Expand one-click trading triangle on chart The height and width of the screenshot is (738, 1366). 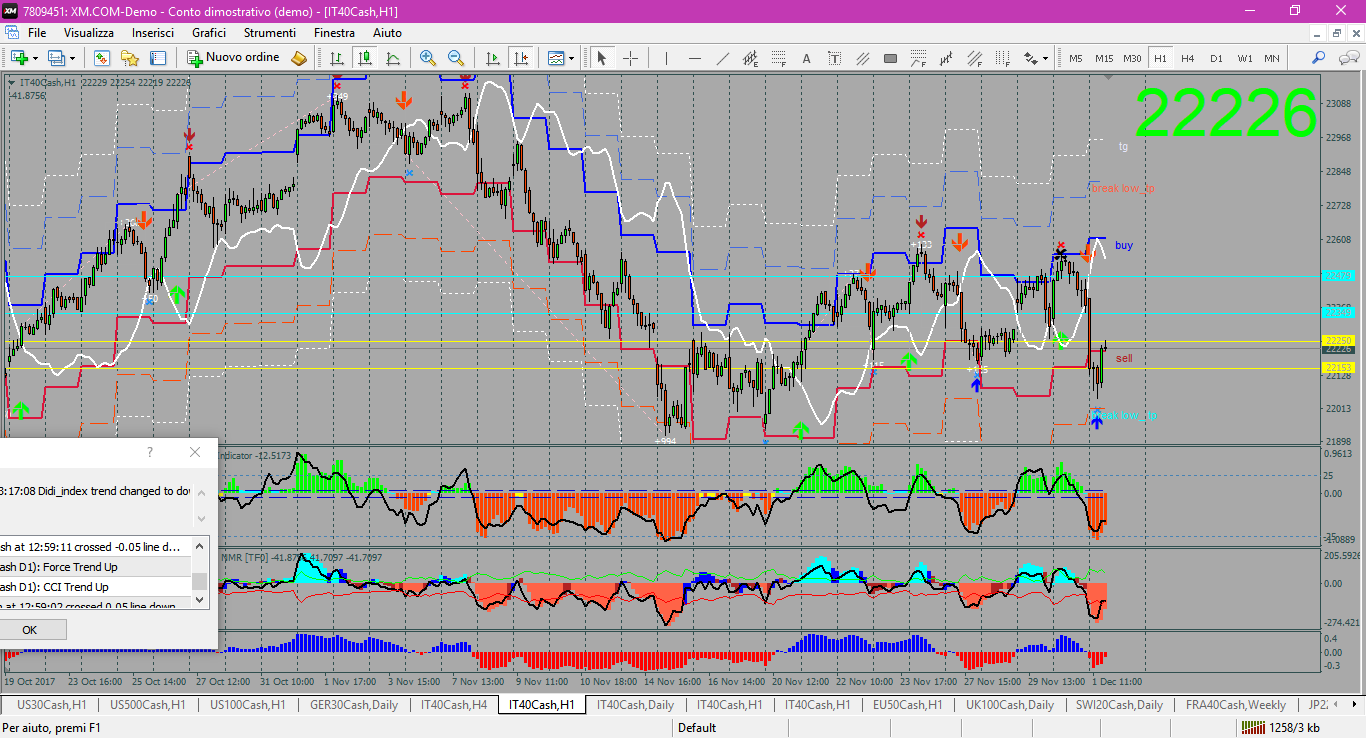(11, 82)
